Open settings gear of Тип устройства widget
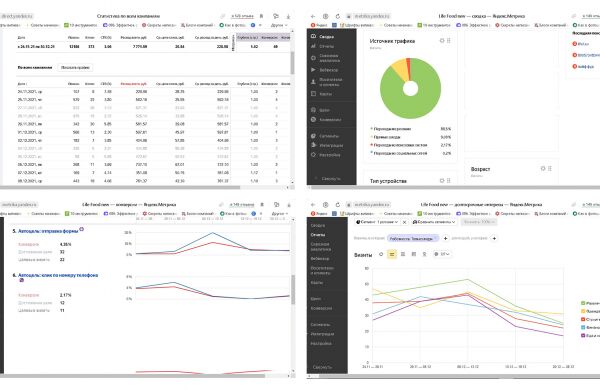The width and height of the screenshot is (600, 391). coord(442,181)
